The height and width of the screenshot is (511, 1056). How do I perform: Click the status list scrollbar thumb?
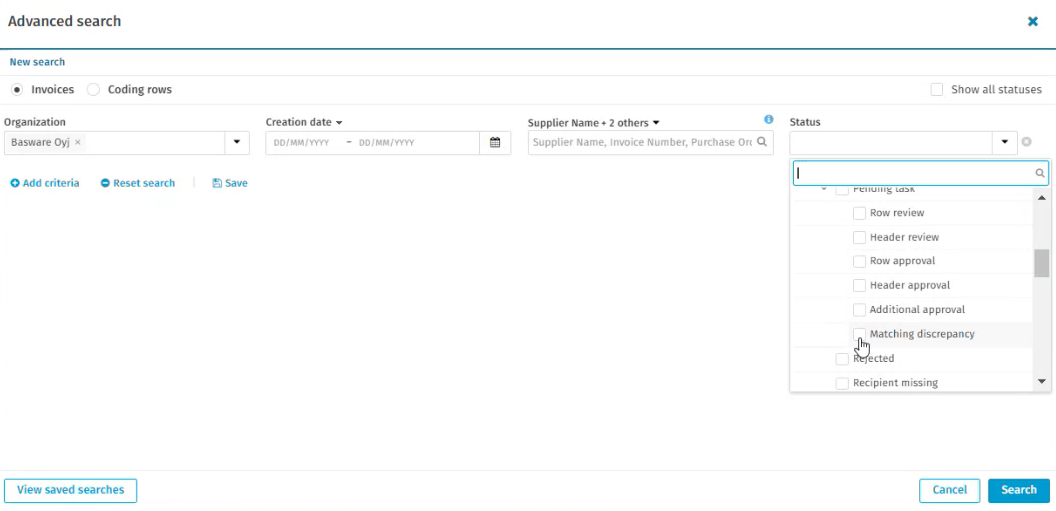pos(1041,263)
